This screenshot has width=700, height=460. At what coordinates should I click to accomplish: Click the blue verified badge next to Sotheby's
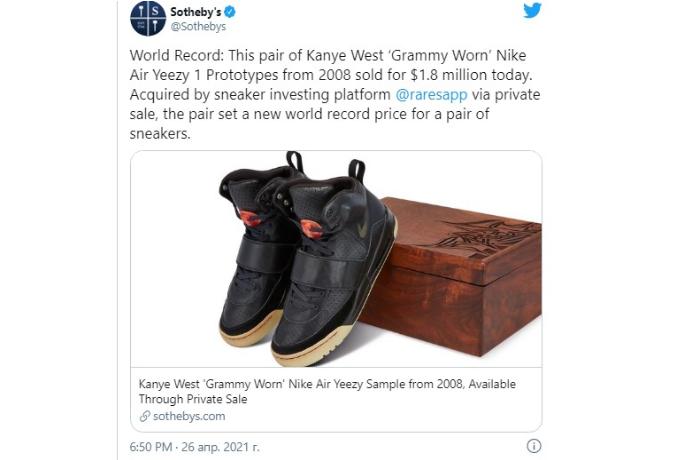point(230,12)
